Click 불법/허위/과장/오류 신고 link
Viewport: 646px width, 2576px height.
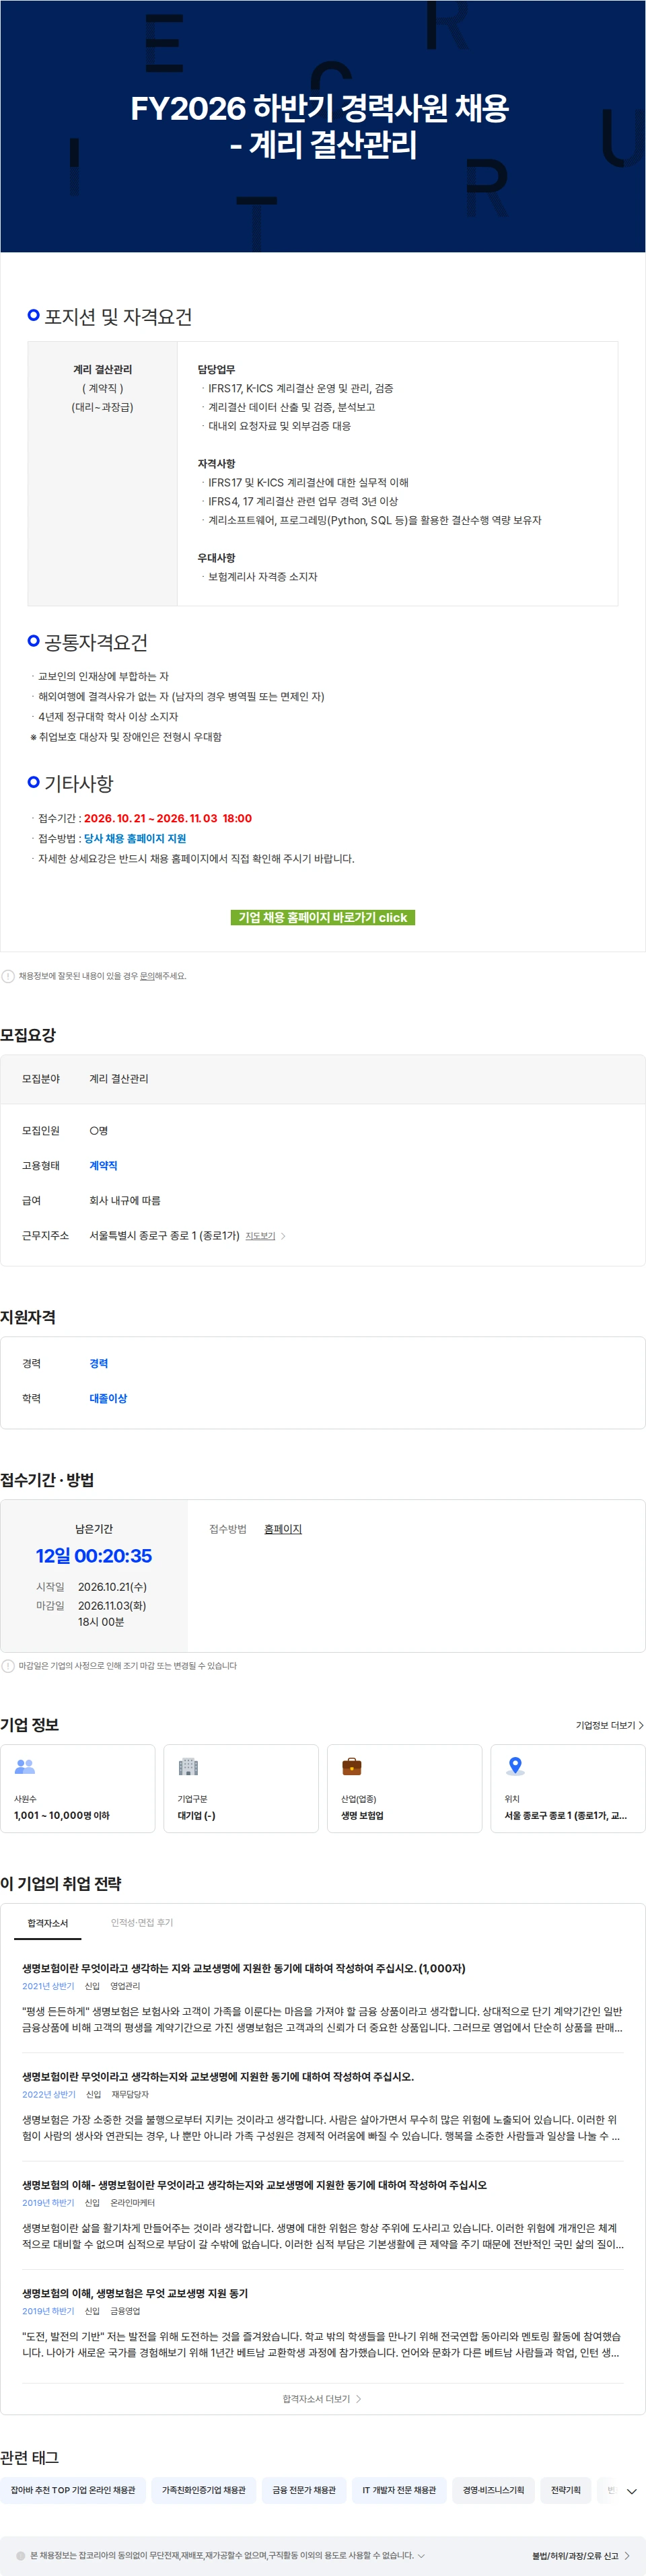click(580, 2556)
